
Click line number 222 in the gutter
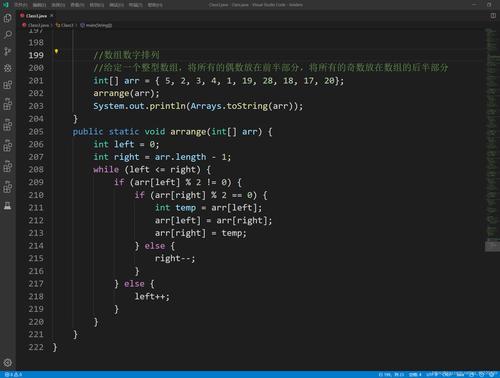point(36,347)
